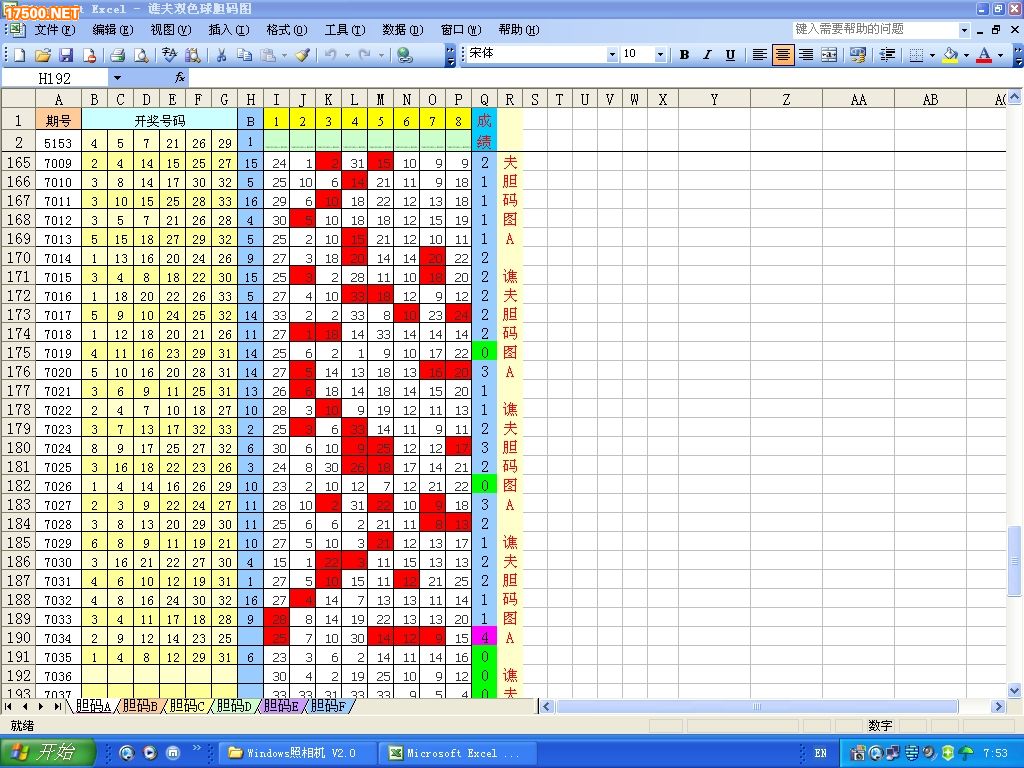The height and width of the screenshot is (768, 1024).
Task: Open the 数据 menu
Action: pyautogui.click(x=402, y=30)
